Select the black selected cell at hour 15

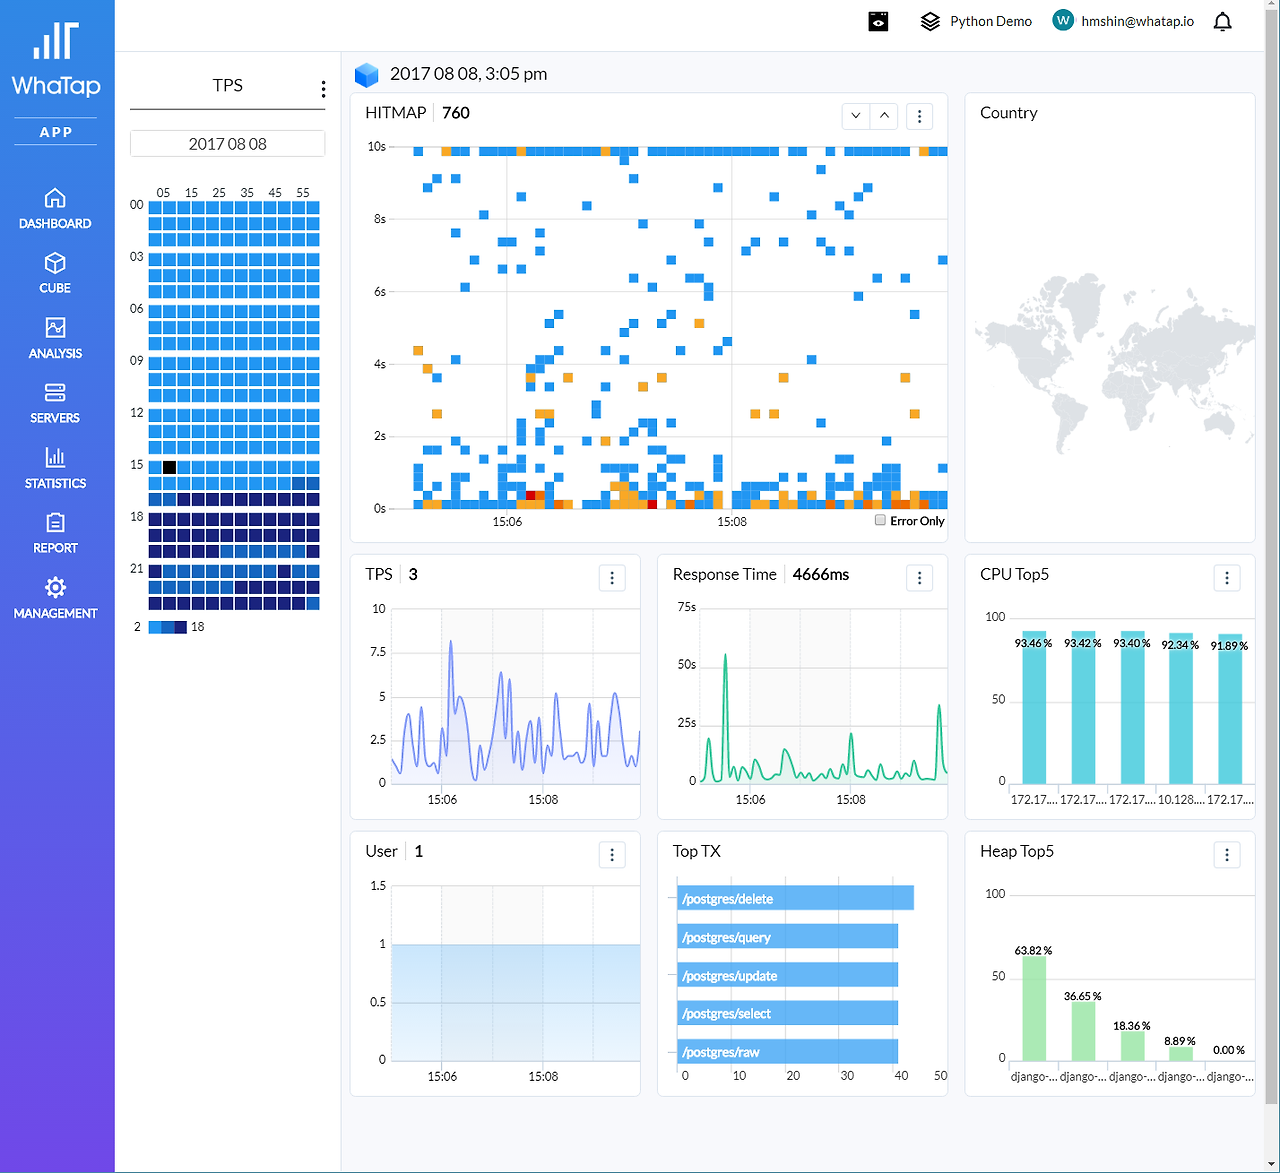[x=169, y=467]
